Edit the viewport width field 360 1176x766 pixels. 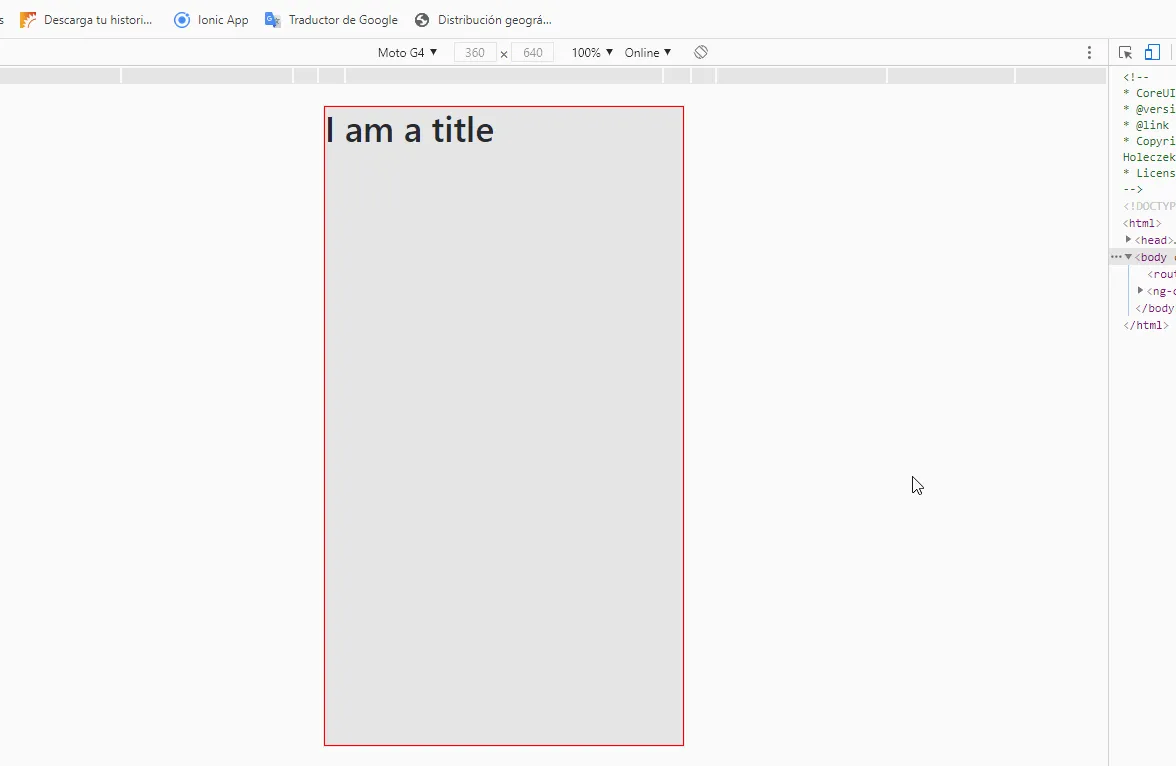tap(475, 53)
